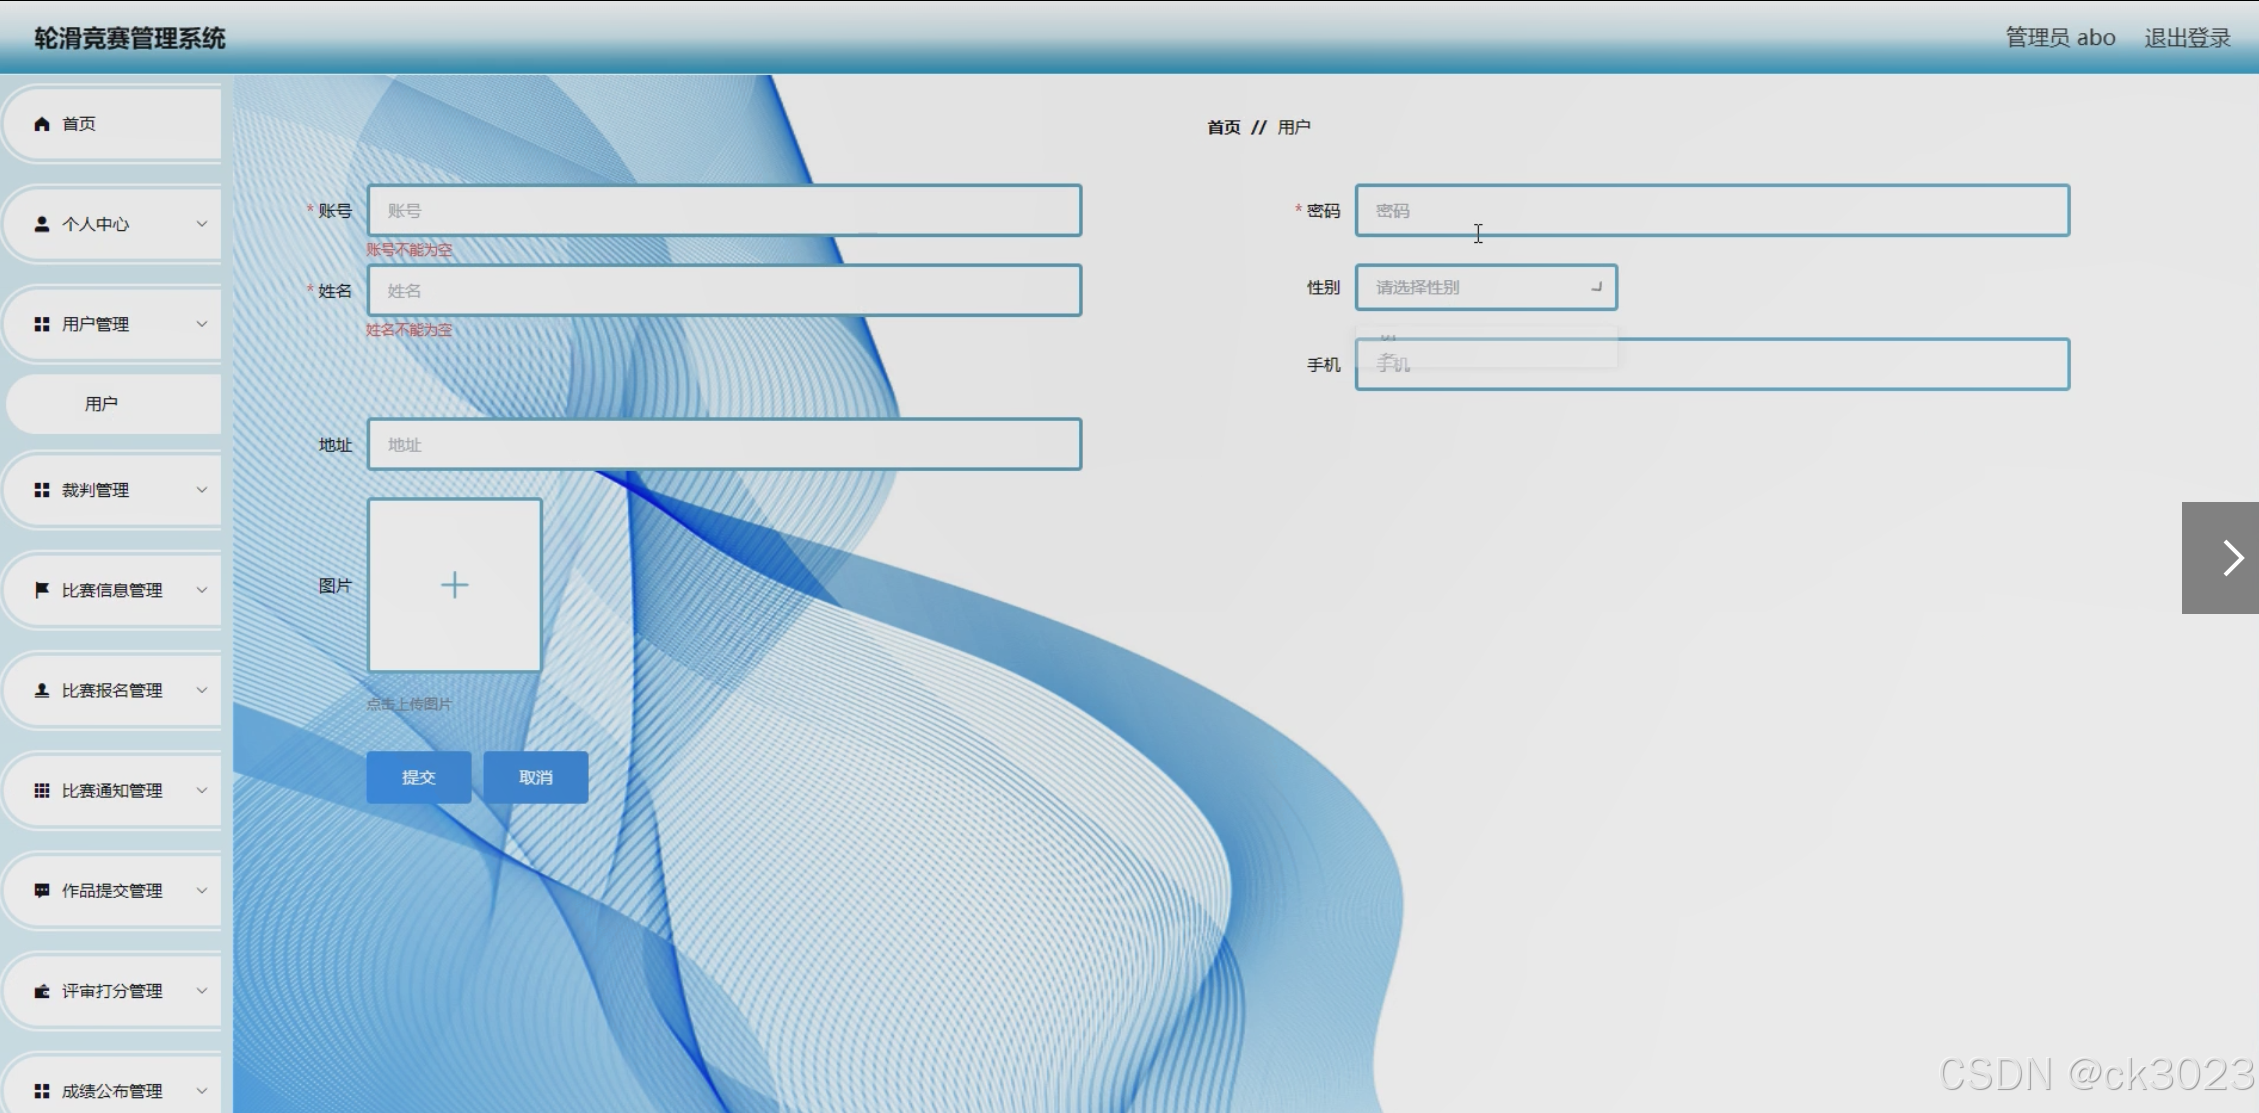Expand 个人中心 menu chevron
Viewport: 2259px width, 1113px height.
click(202, 224)
